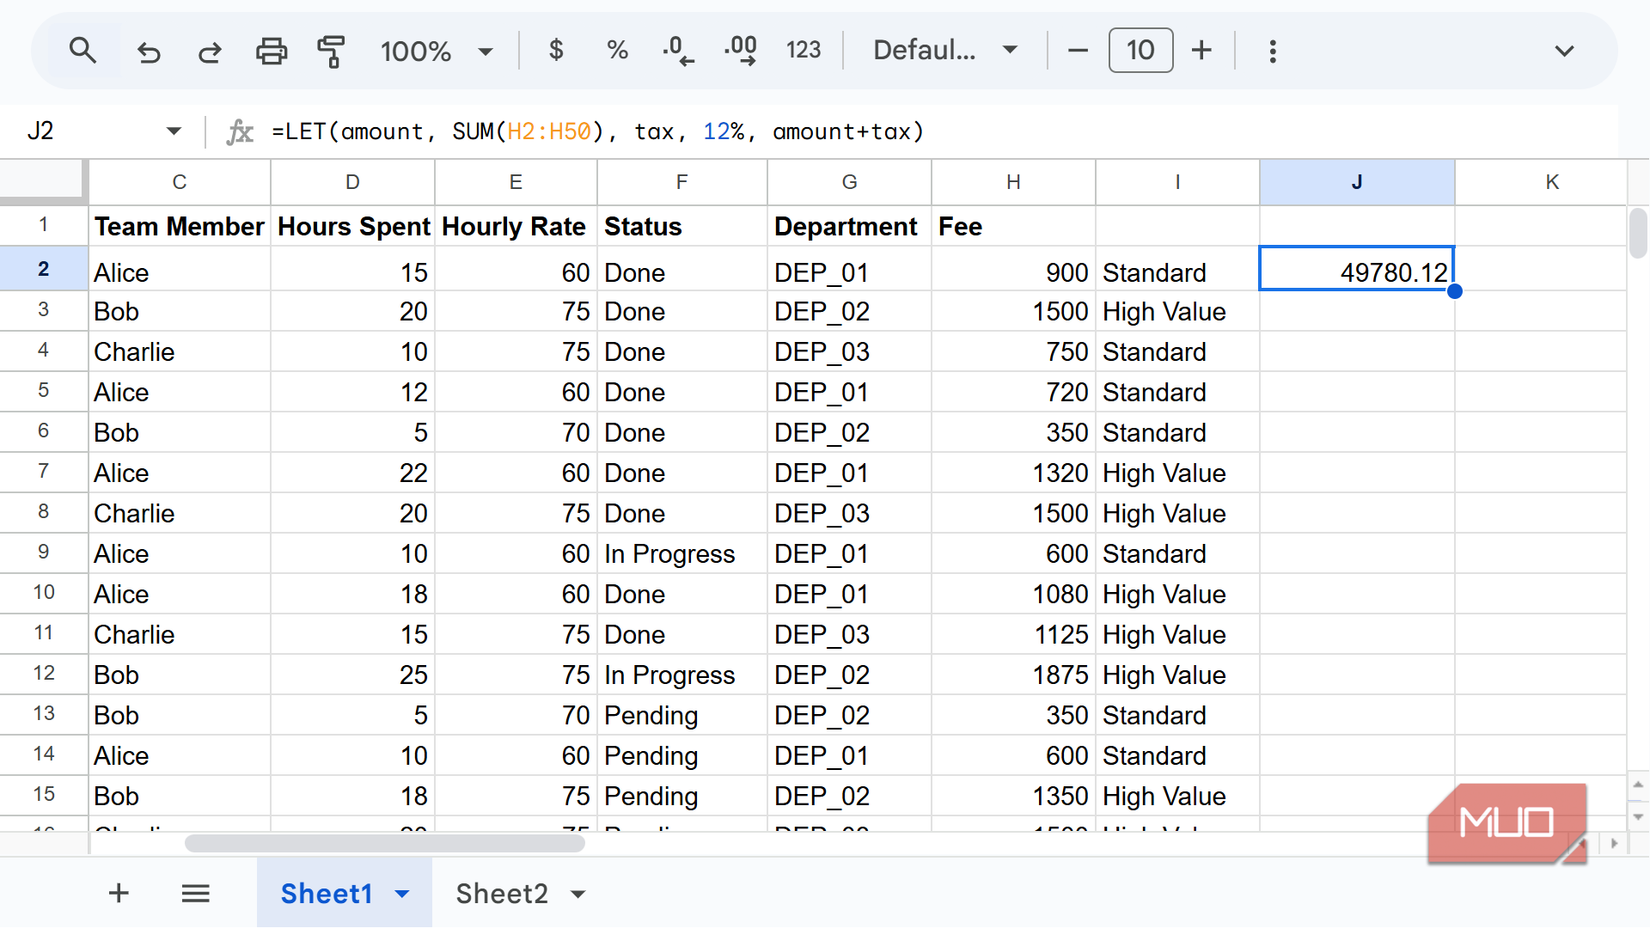
Task: Open the Sheet2 tab options arrow
Action: pyautogui.click(x=578, y=894)
